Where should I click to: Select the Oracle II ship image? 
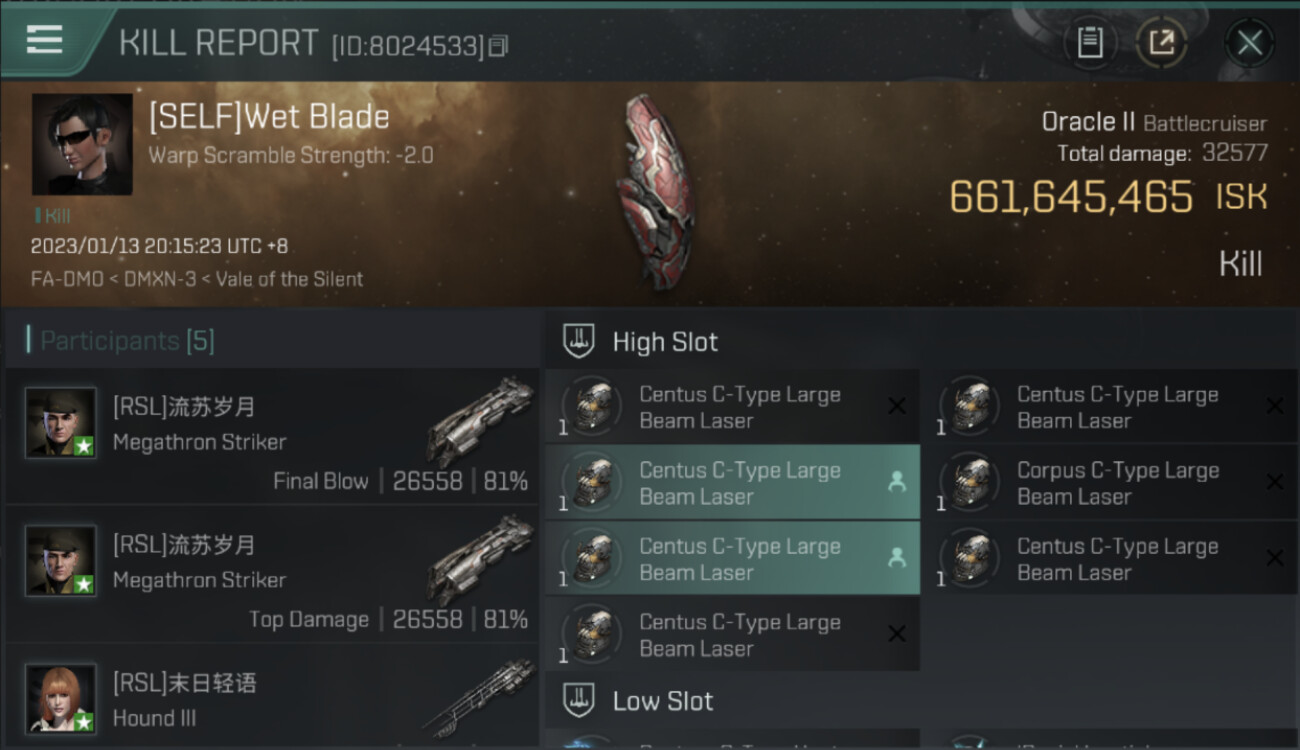point(655,190)
